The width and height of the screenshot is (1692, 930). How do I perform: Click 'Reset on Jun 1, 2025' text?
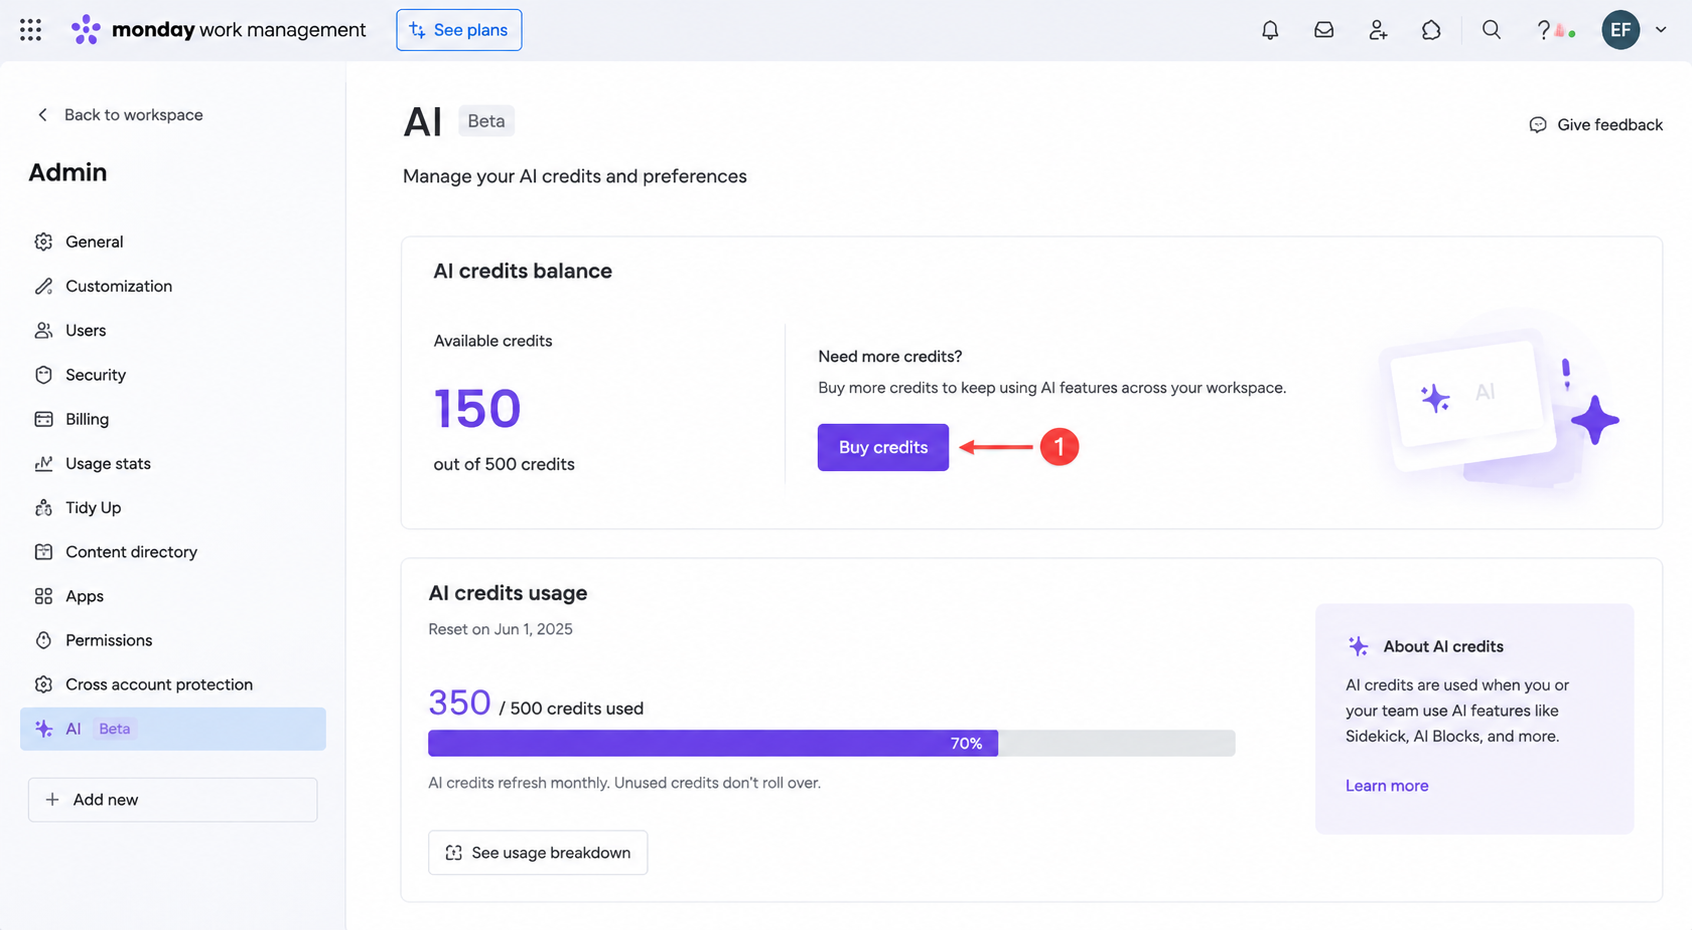point(500,629)
